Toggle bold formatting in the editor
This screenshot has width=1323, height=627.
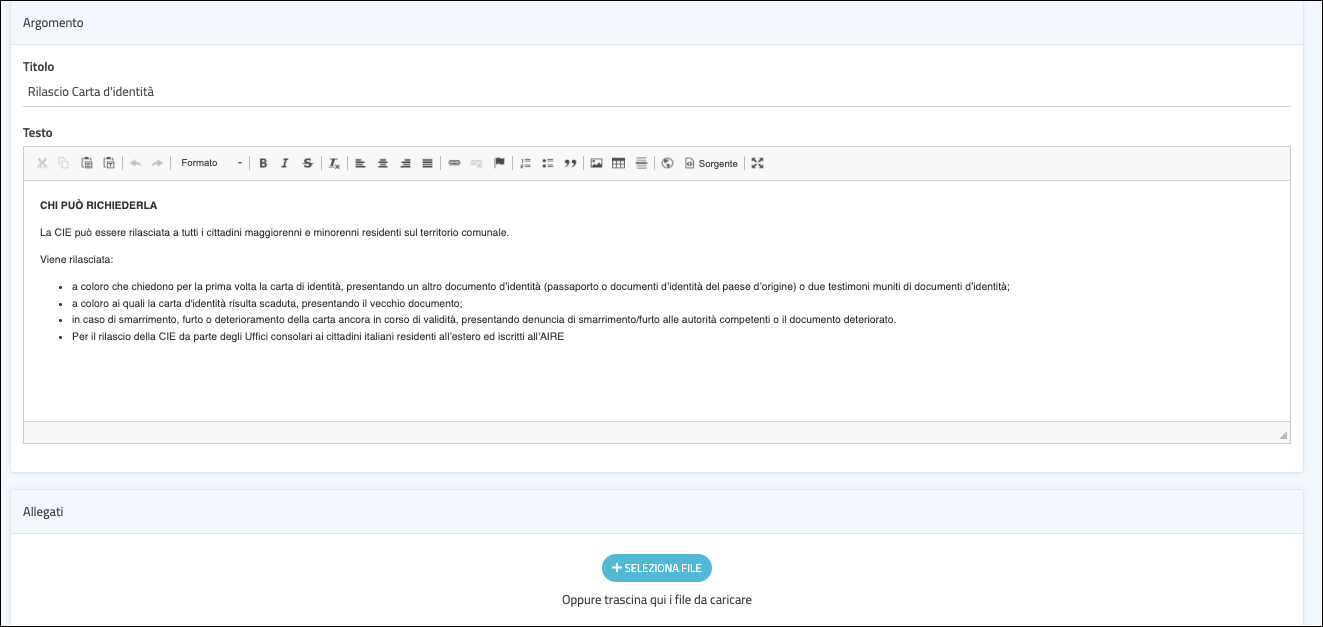coord(263,163)
